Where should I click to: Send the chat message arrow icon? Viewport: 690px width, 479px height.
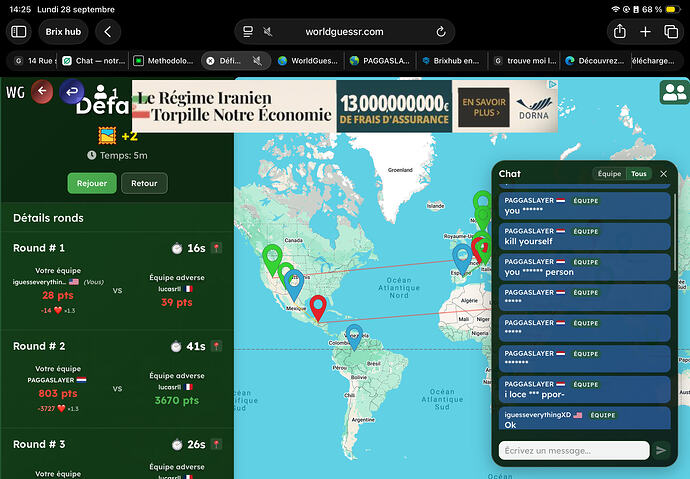(x=661, y=450)
